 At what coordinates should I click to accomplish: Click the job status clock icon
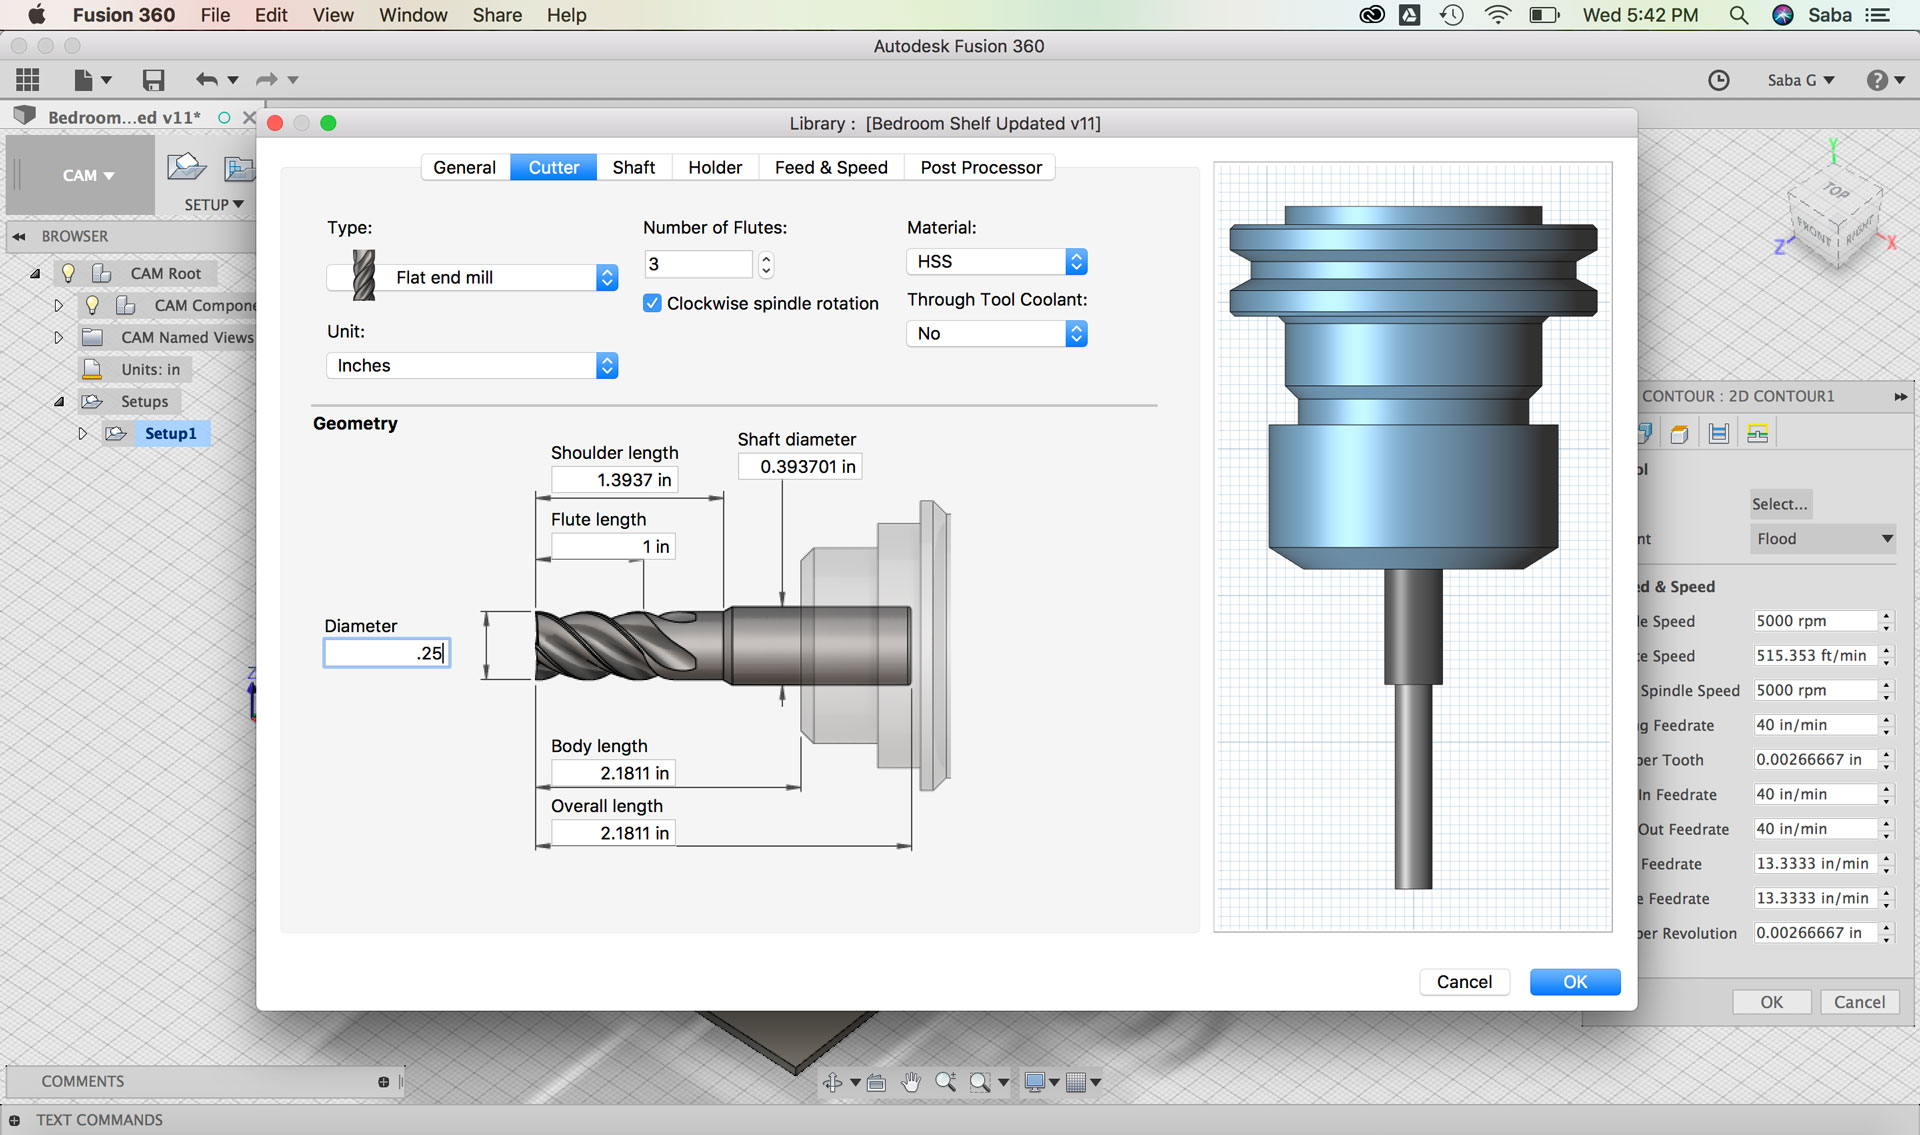click(1718, 80)
